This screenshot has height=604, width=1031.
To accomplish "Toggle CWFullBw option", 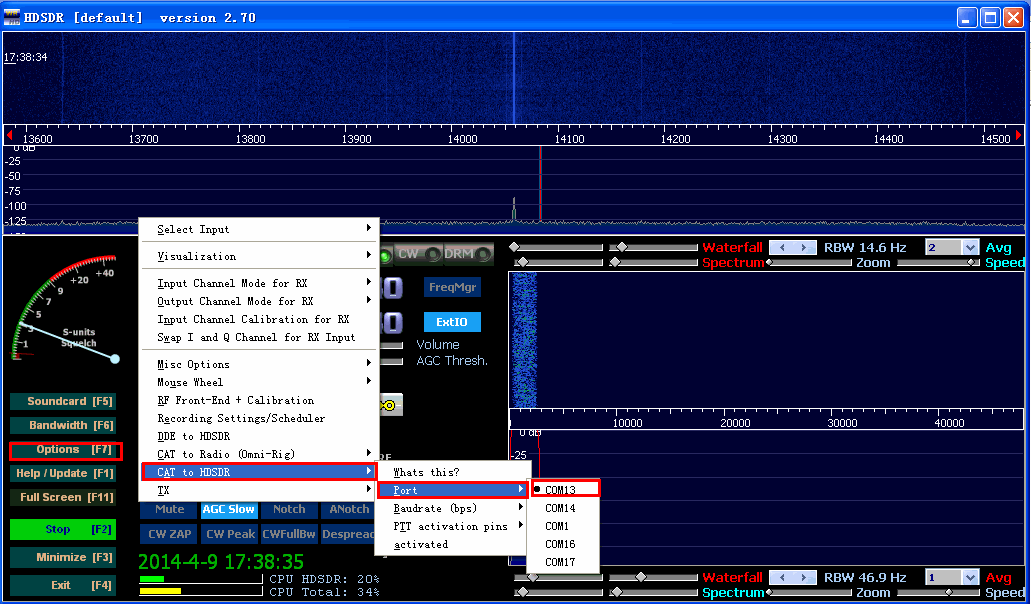I will tap(289, 534).
